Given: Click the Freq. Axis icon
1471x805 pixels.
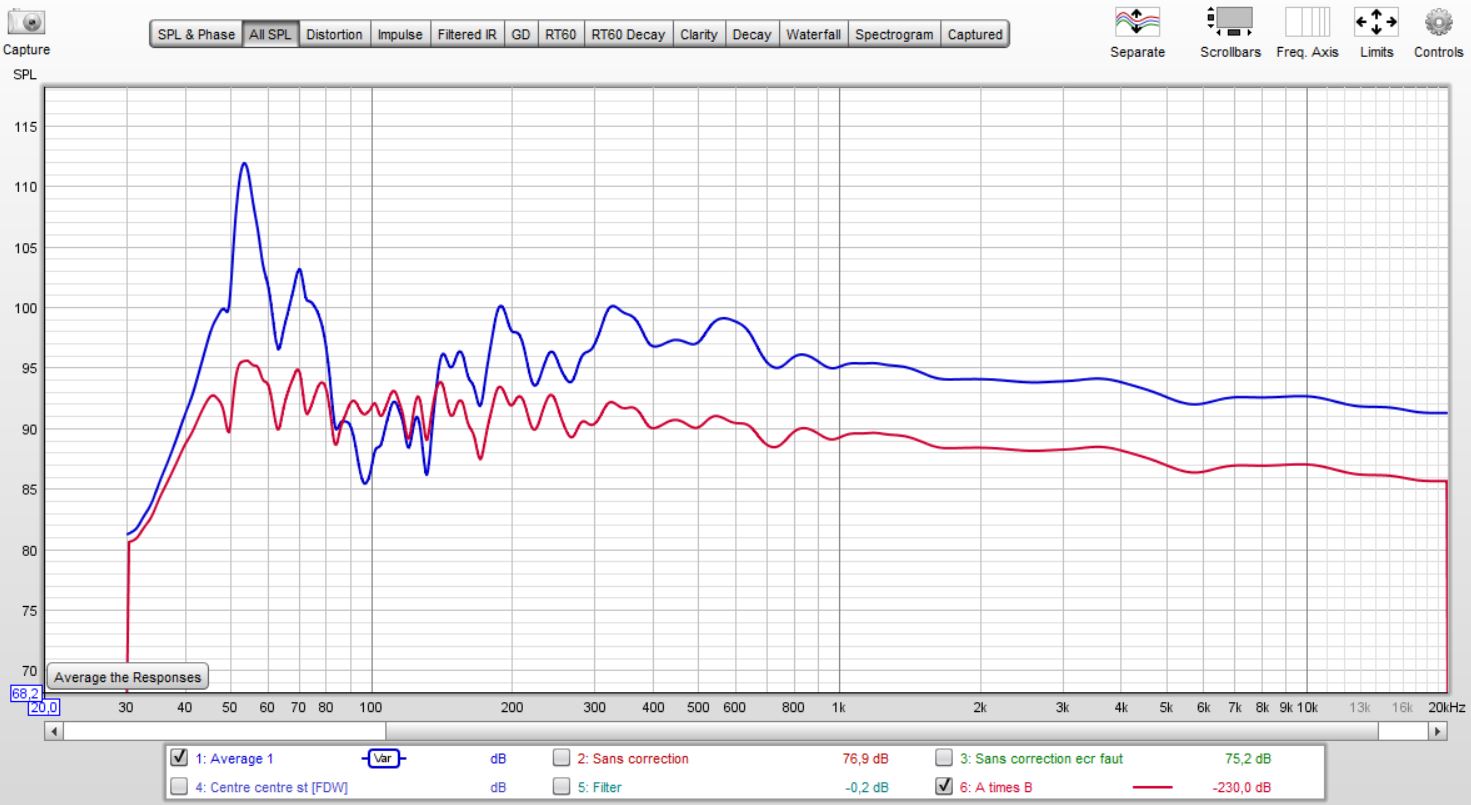Looking at the screenshot, I should click(1307, 21).
